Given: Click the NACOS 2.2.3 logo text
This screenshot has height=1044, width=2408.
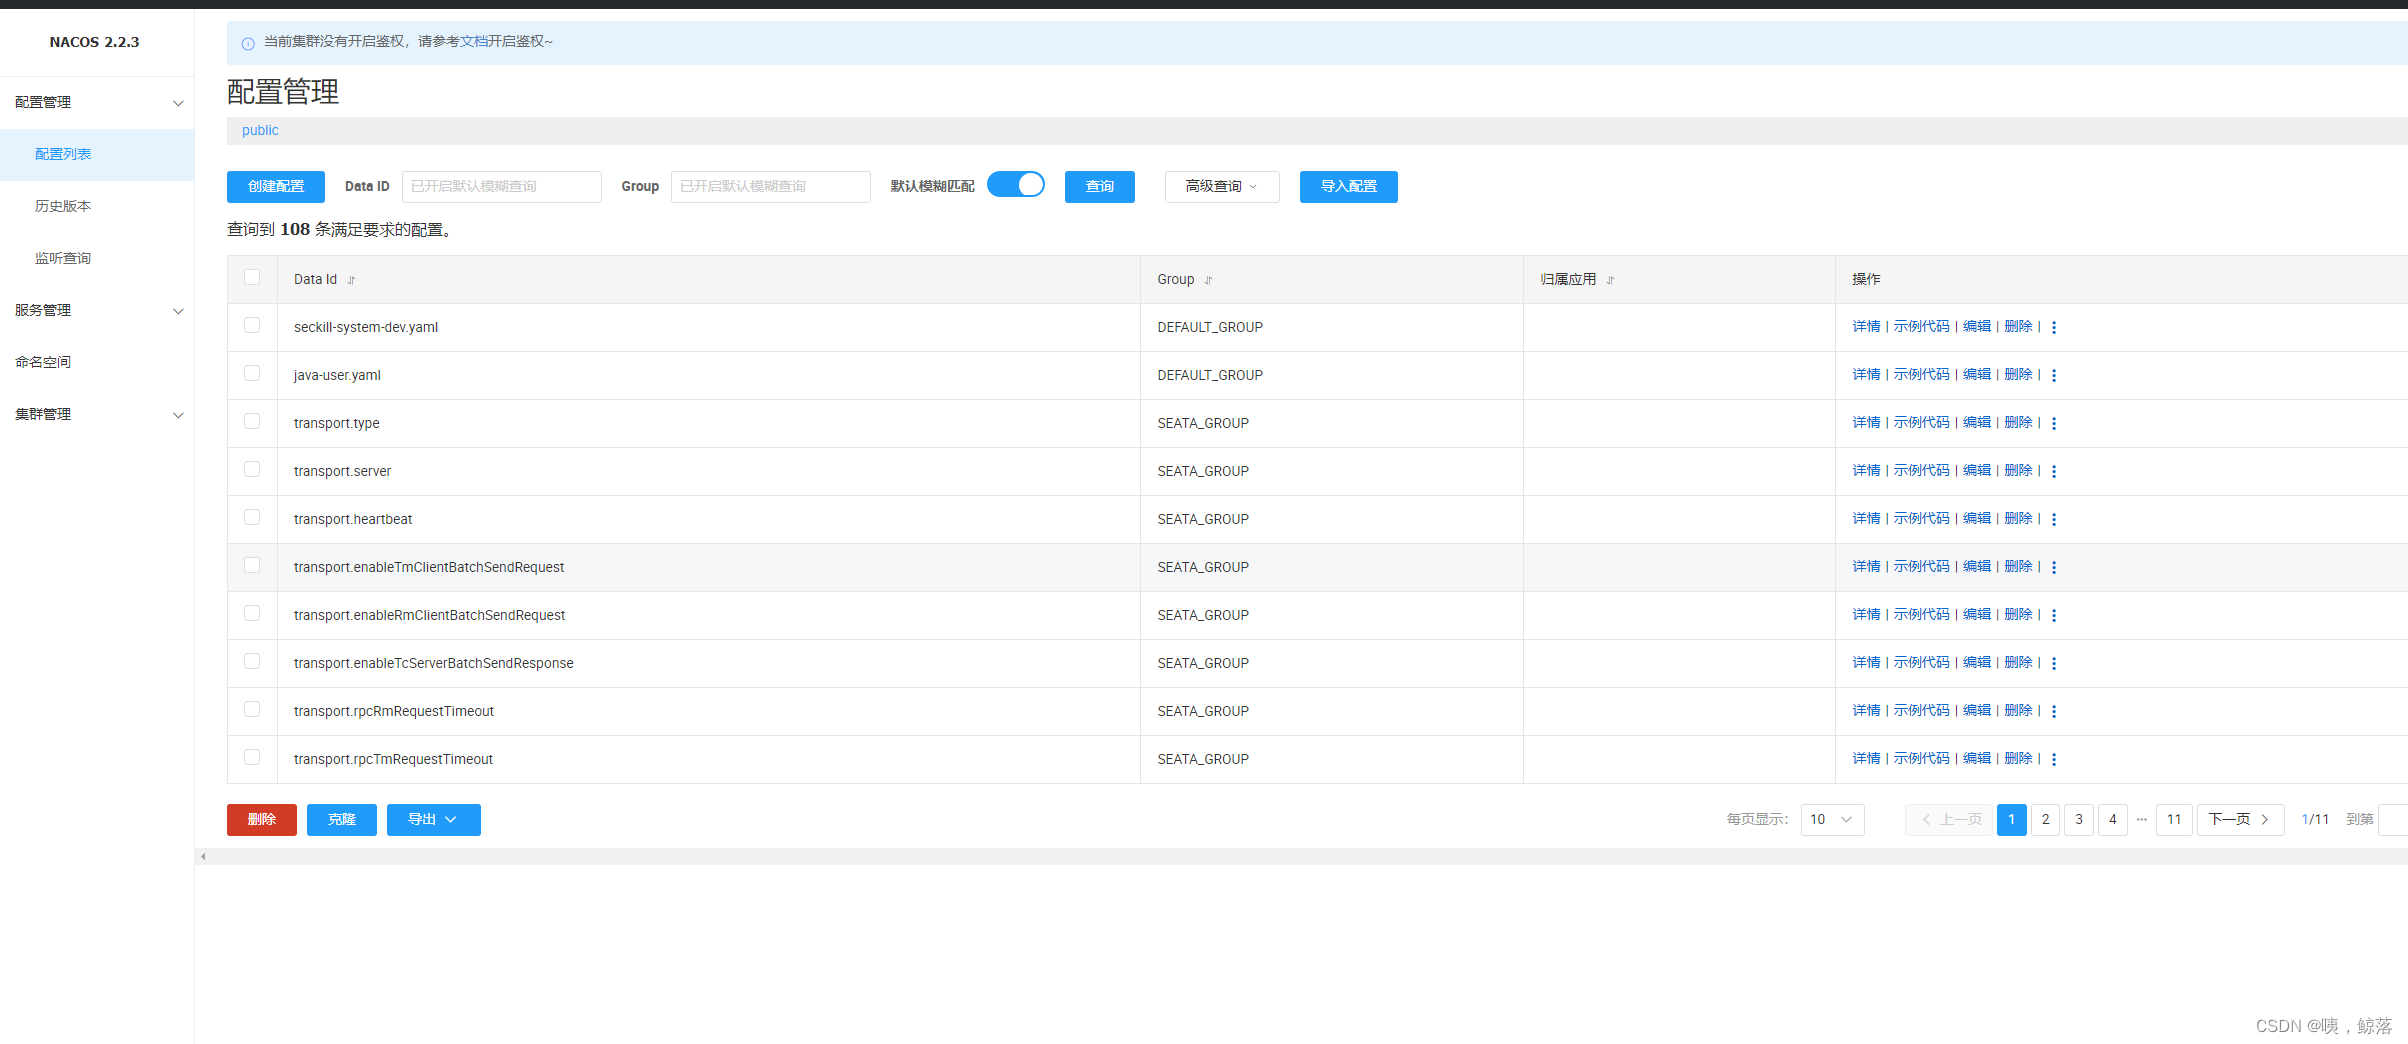Looking at the screenshot, I should point(95,42).
